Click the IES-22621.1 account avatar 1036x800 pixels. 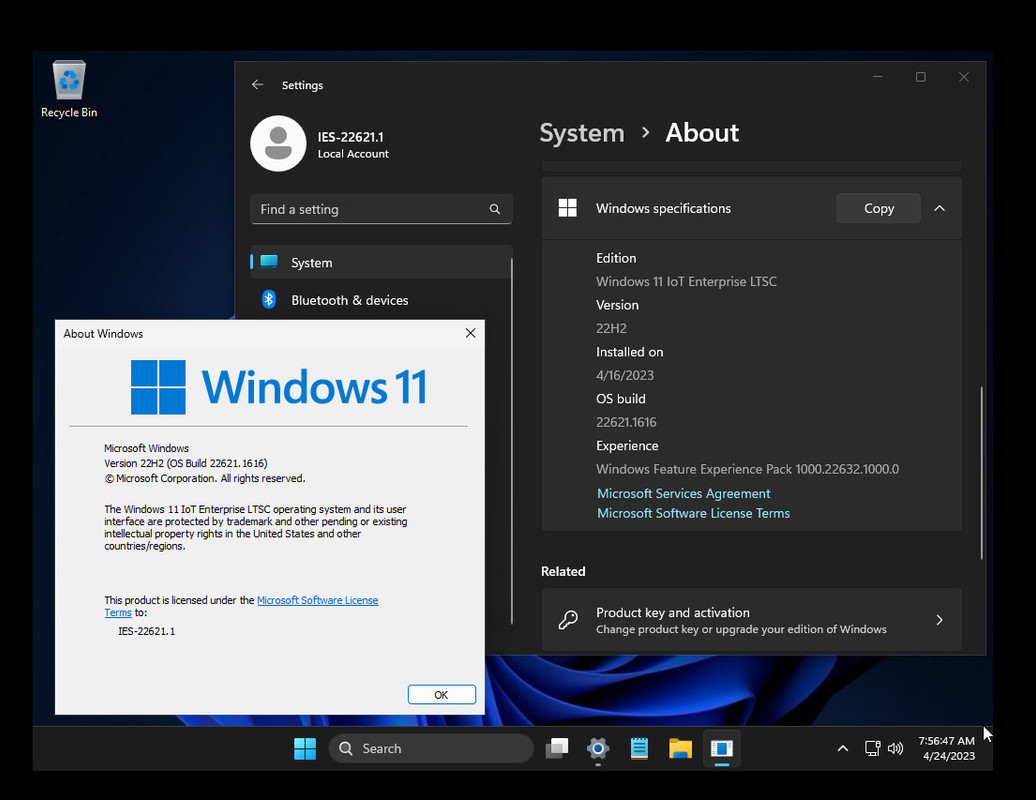point(278,143)
